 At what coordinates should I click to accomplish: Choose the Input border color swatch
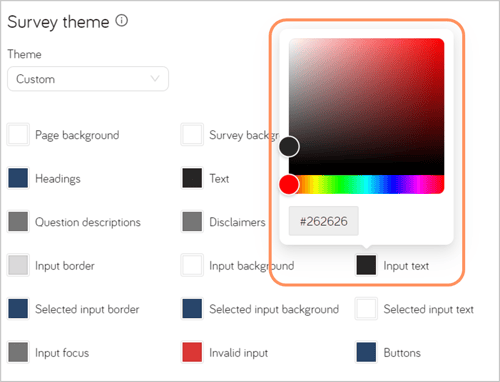18,265
